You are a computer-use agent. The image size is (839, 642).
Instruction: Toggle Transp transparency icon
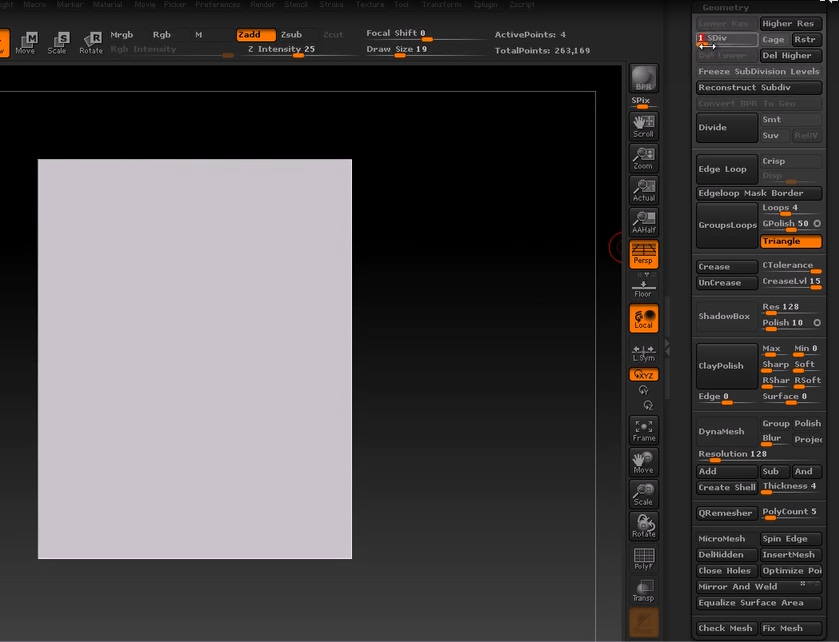[644, 591]
